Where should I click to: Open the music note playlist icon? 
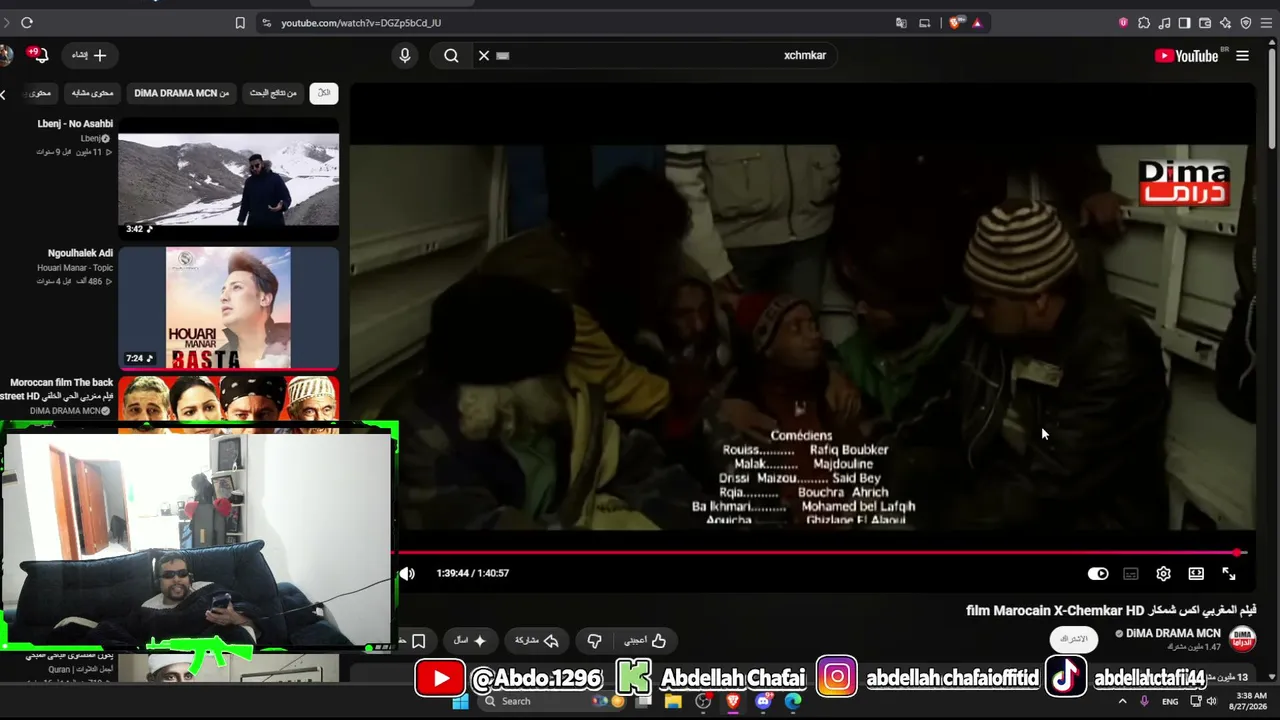1165,23
